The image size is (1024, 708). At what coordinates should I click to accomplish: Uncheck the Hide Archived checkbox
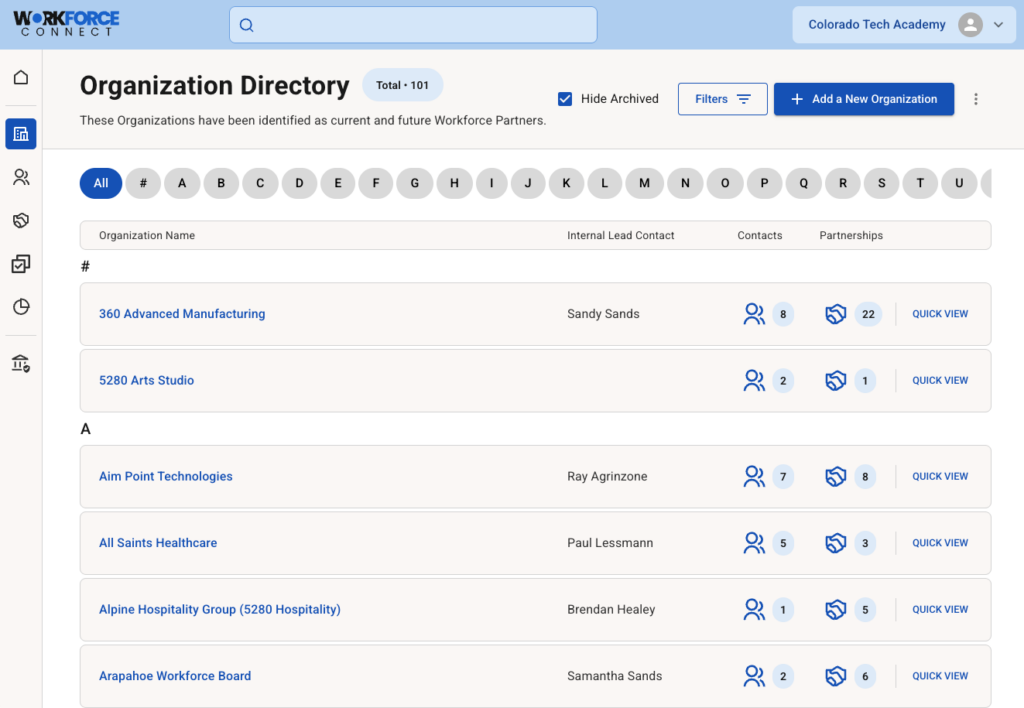(565, 99)
